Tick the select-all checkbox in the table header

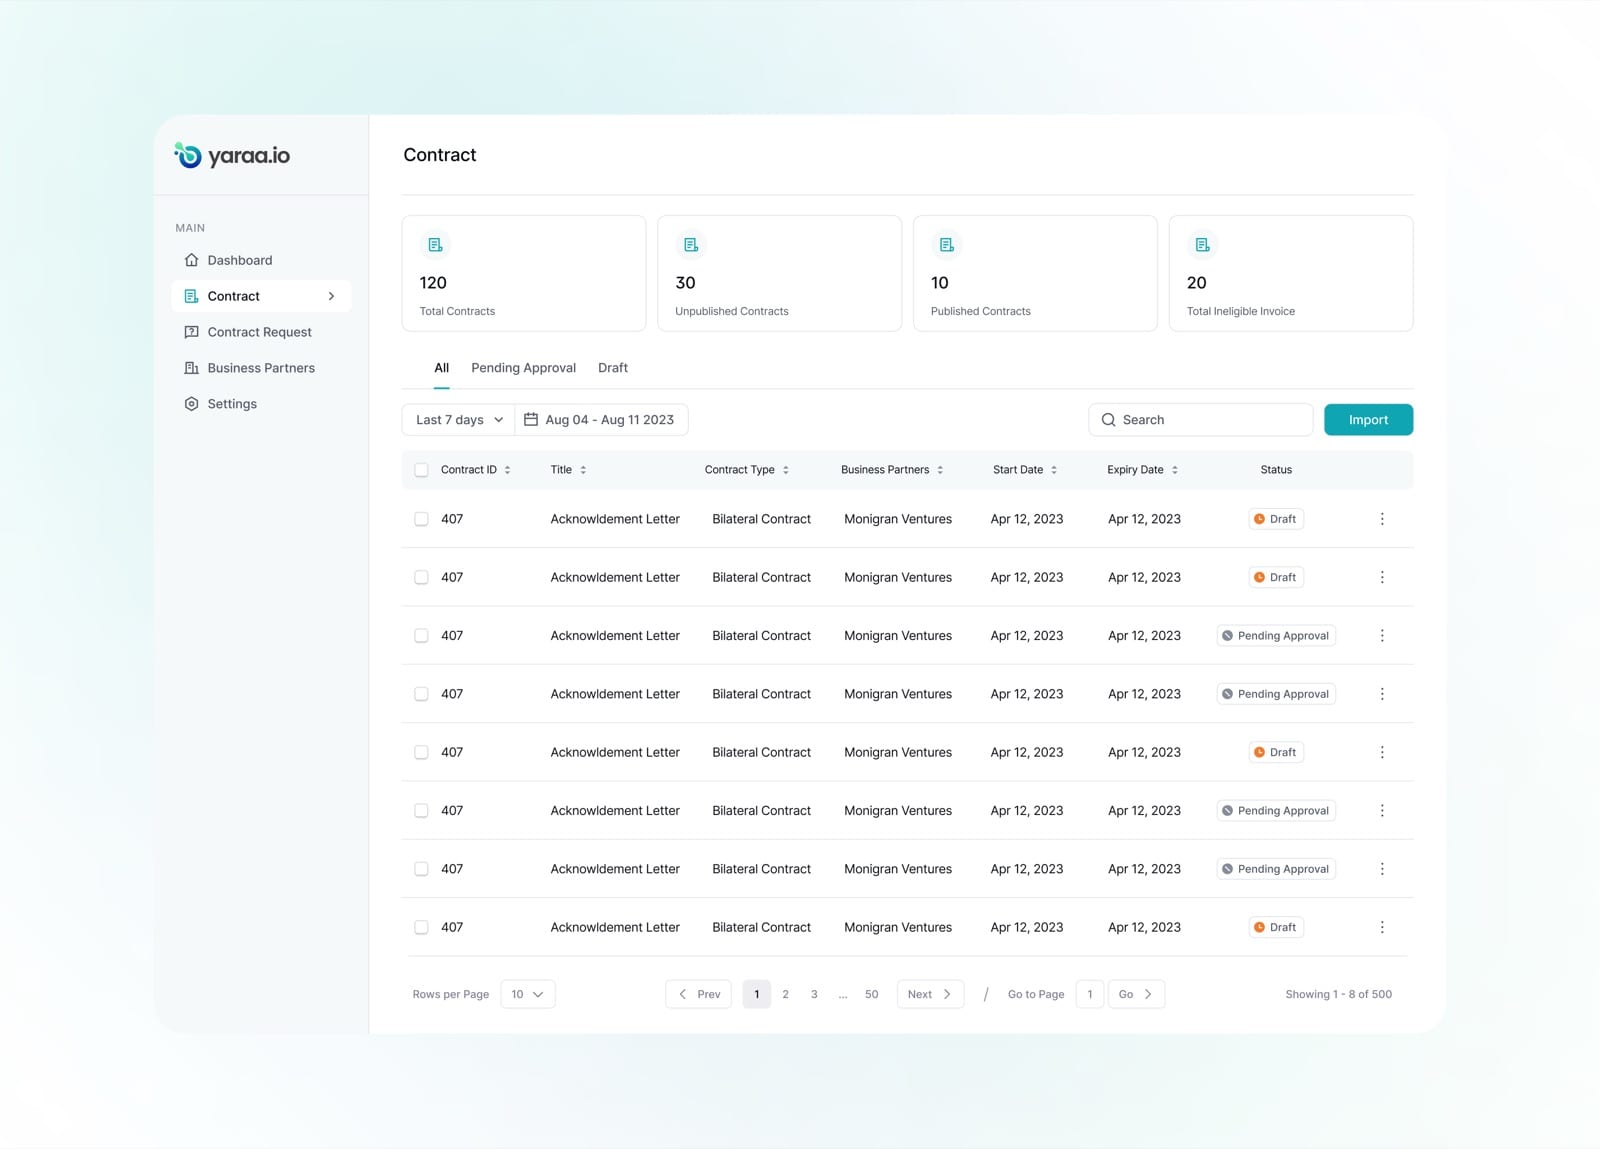click(x=421, y=470)
